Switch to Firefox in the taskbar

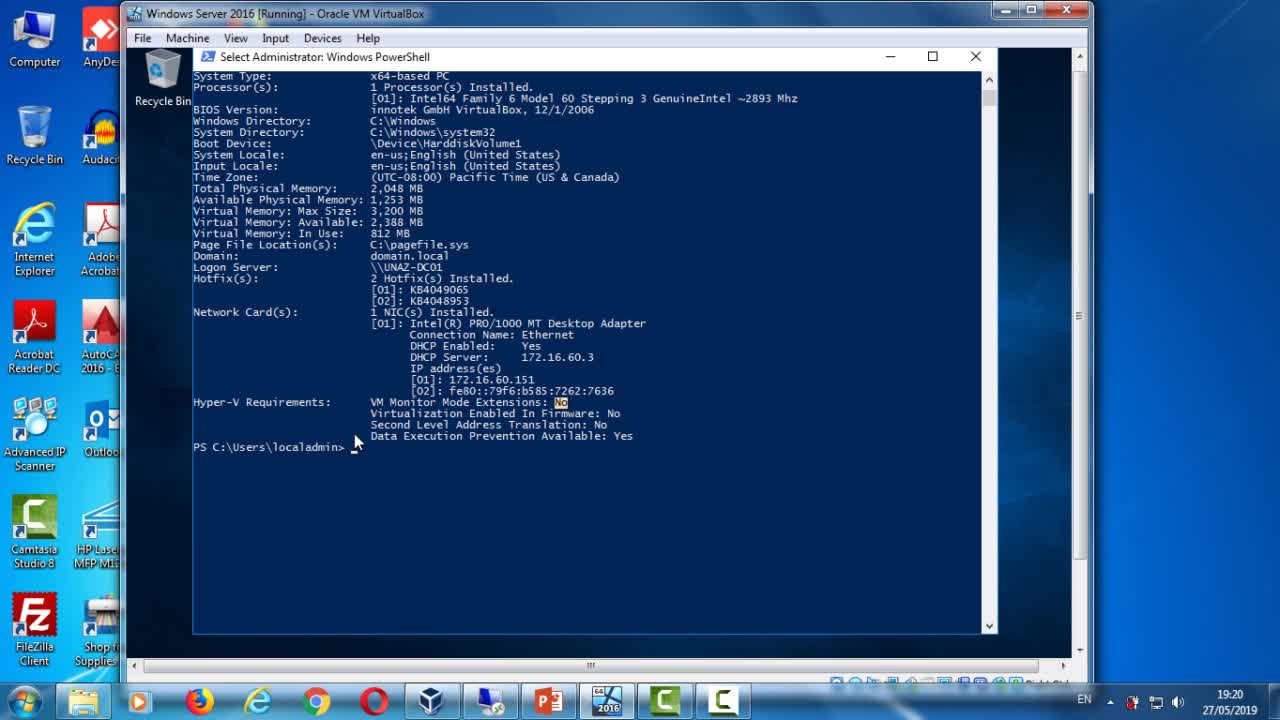tap(199, 702)
